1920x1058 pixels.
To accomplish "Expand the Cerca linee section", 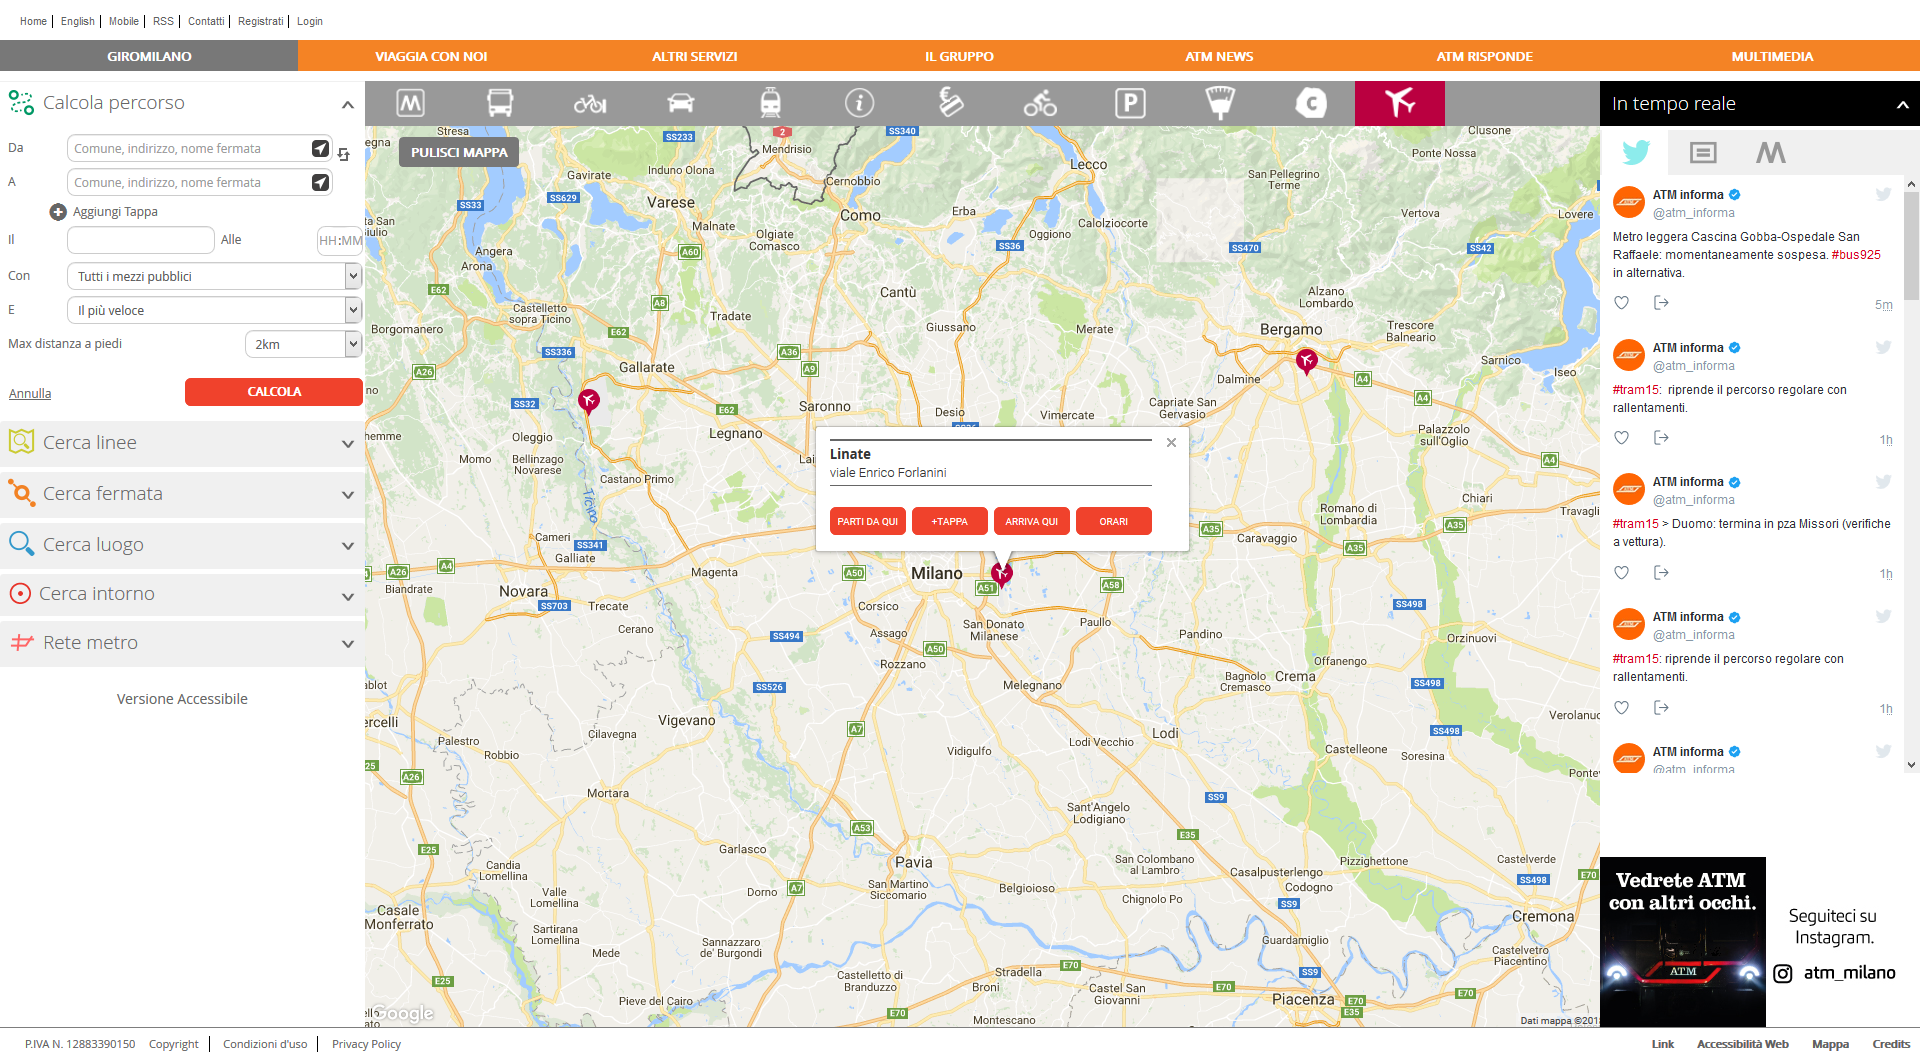I will (347, 443).
